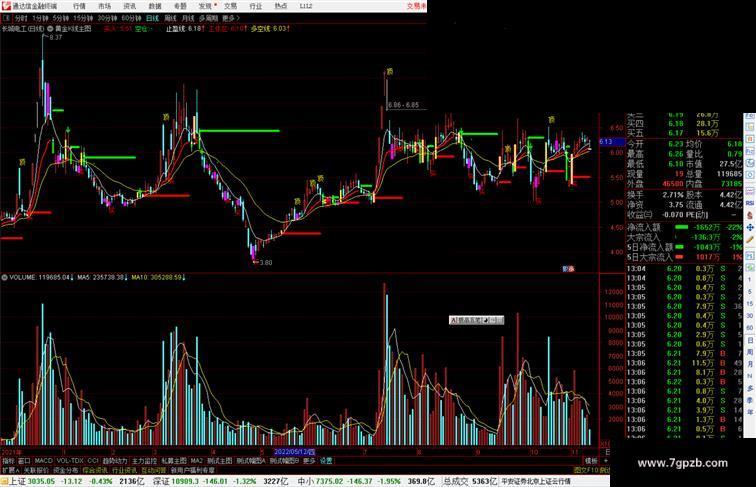
Task: Click the 窗口 button at chart bottom
Action: [24, 461]
